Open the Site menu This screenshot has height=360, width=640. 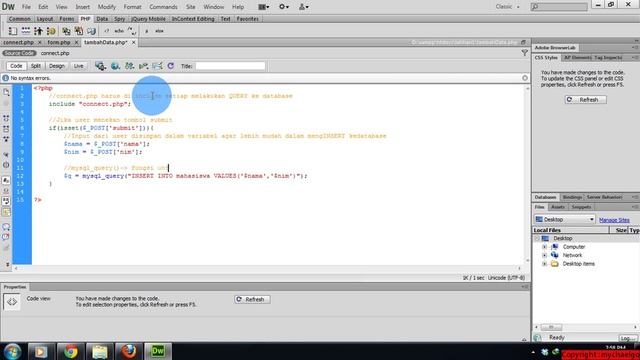click(191, 7)
